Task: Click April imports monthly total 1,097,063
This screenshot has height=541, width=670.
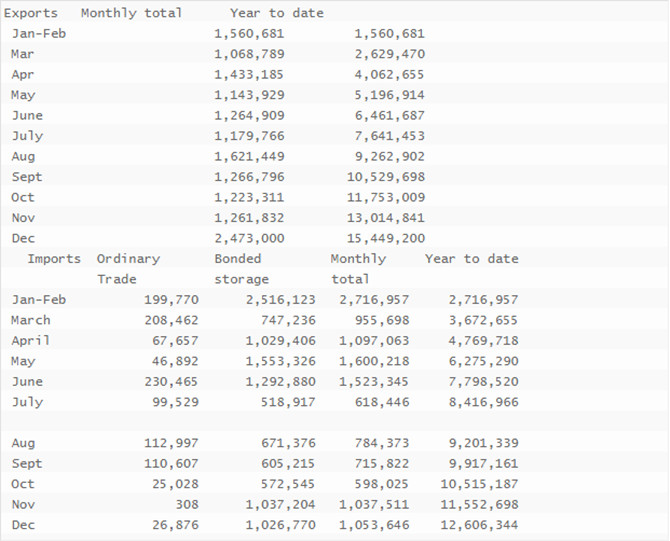Action: click(374, 341)
